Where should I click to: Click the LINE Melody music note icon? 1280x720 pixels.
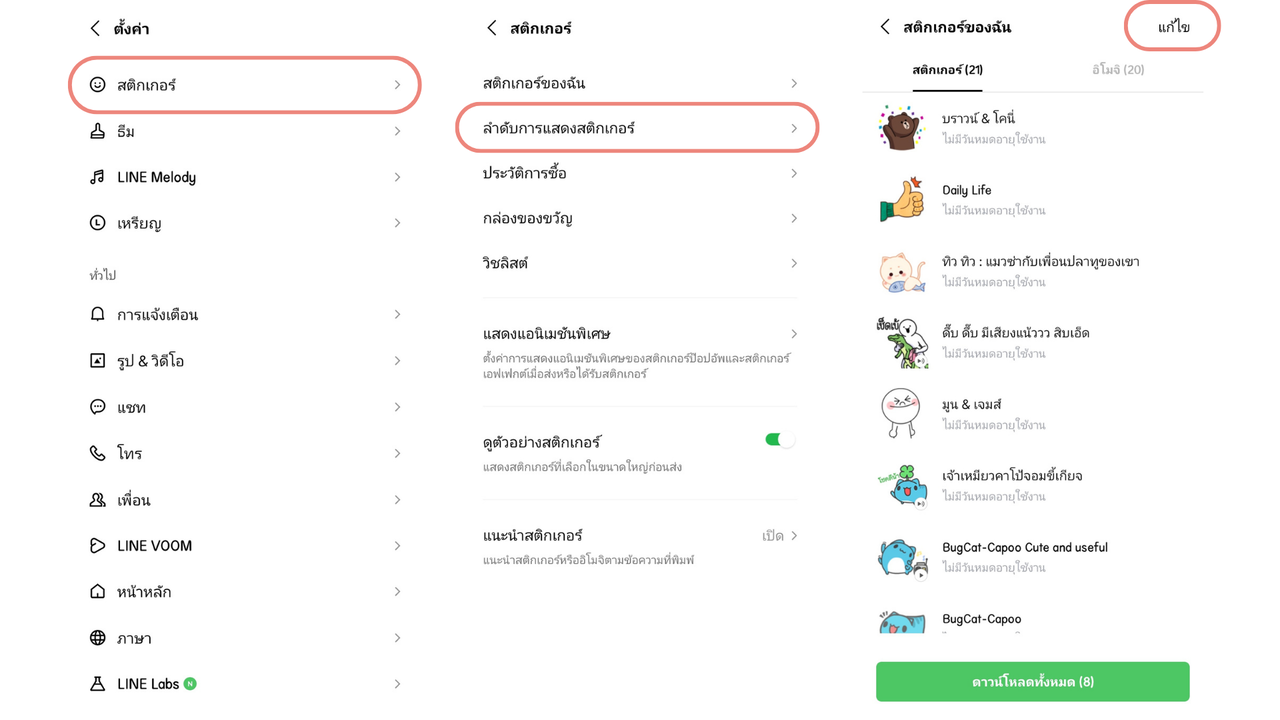(97, 177)
